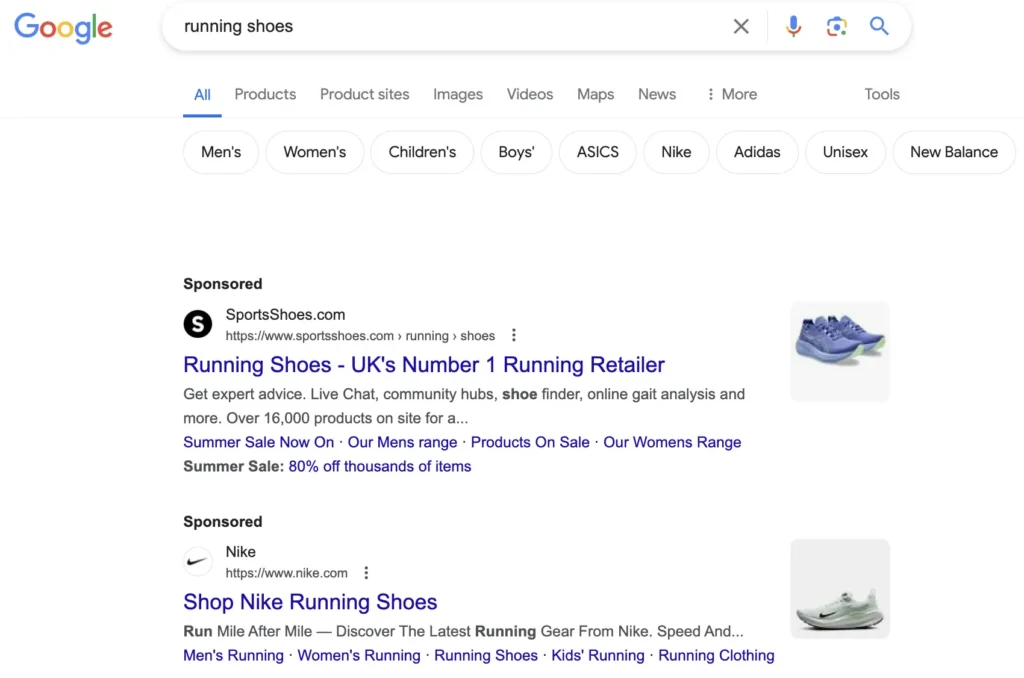Open Kids' Running sitelink
Viewport: 1024px width, 678px height.
click(598, 655)
